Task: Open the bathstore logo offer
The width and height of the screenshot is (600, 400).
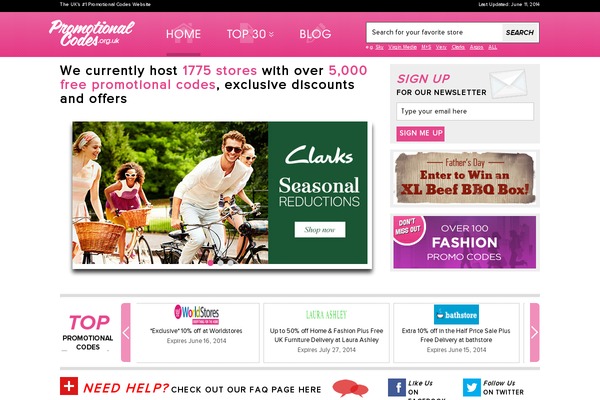Action: pyautogui.click(x=456, y=315)
